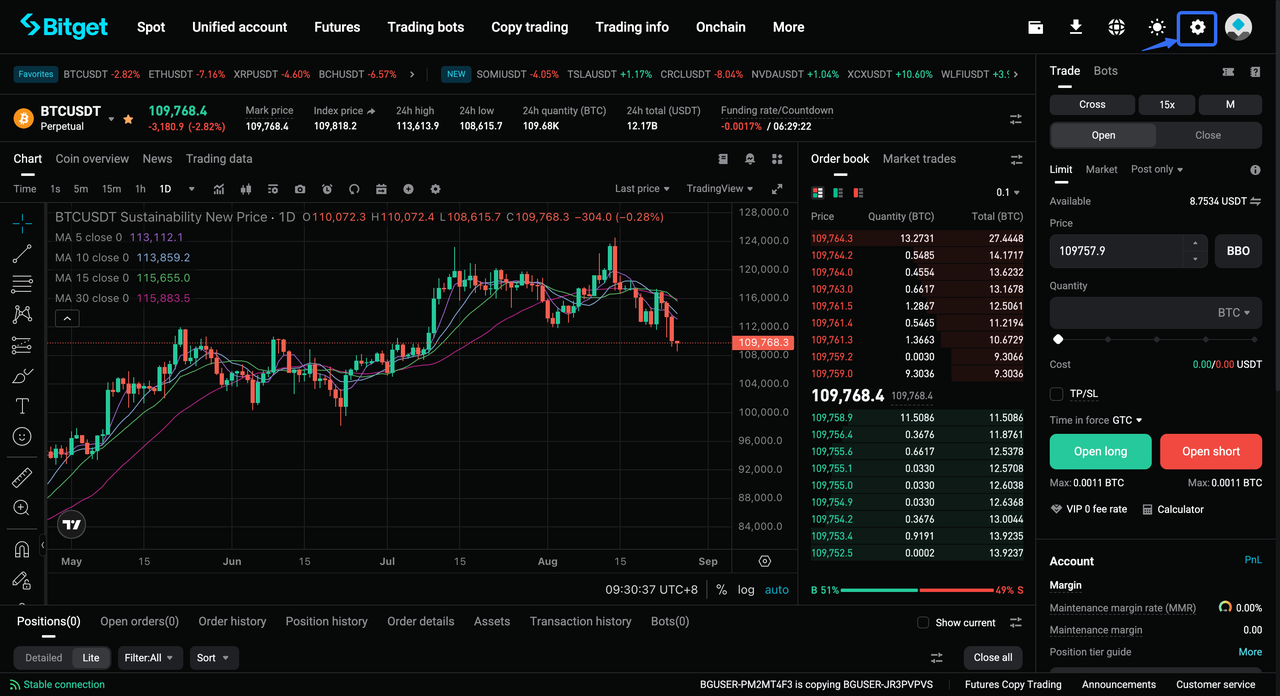Click the Open short button
1280x696 pixels.
(1211, 452)
